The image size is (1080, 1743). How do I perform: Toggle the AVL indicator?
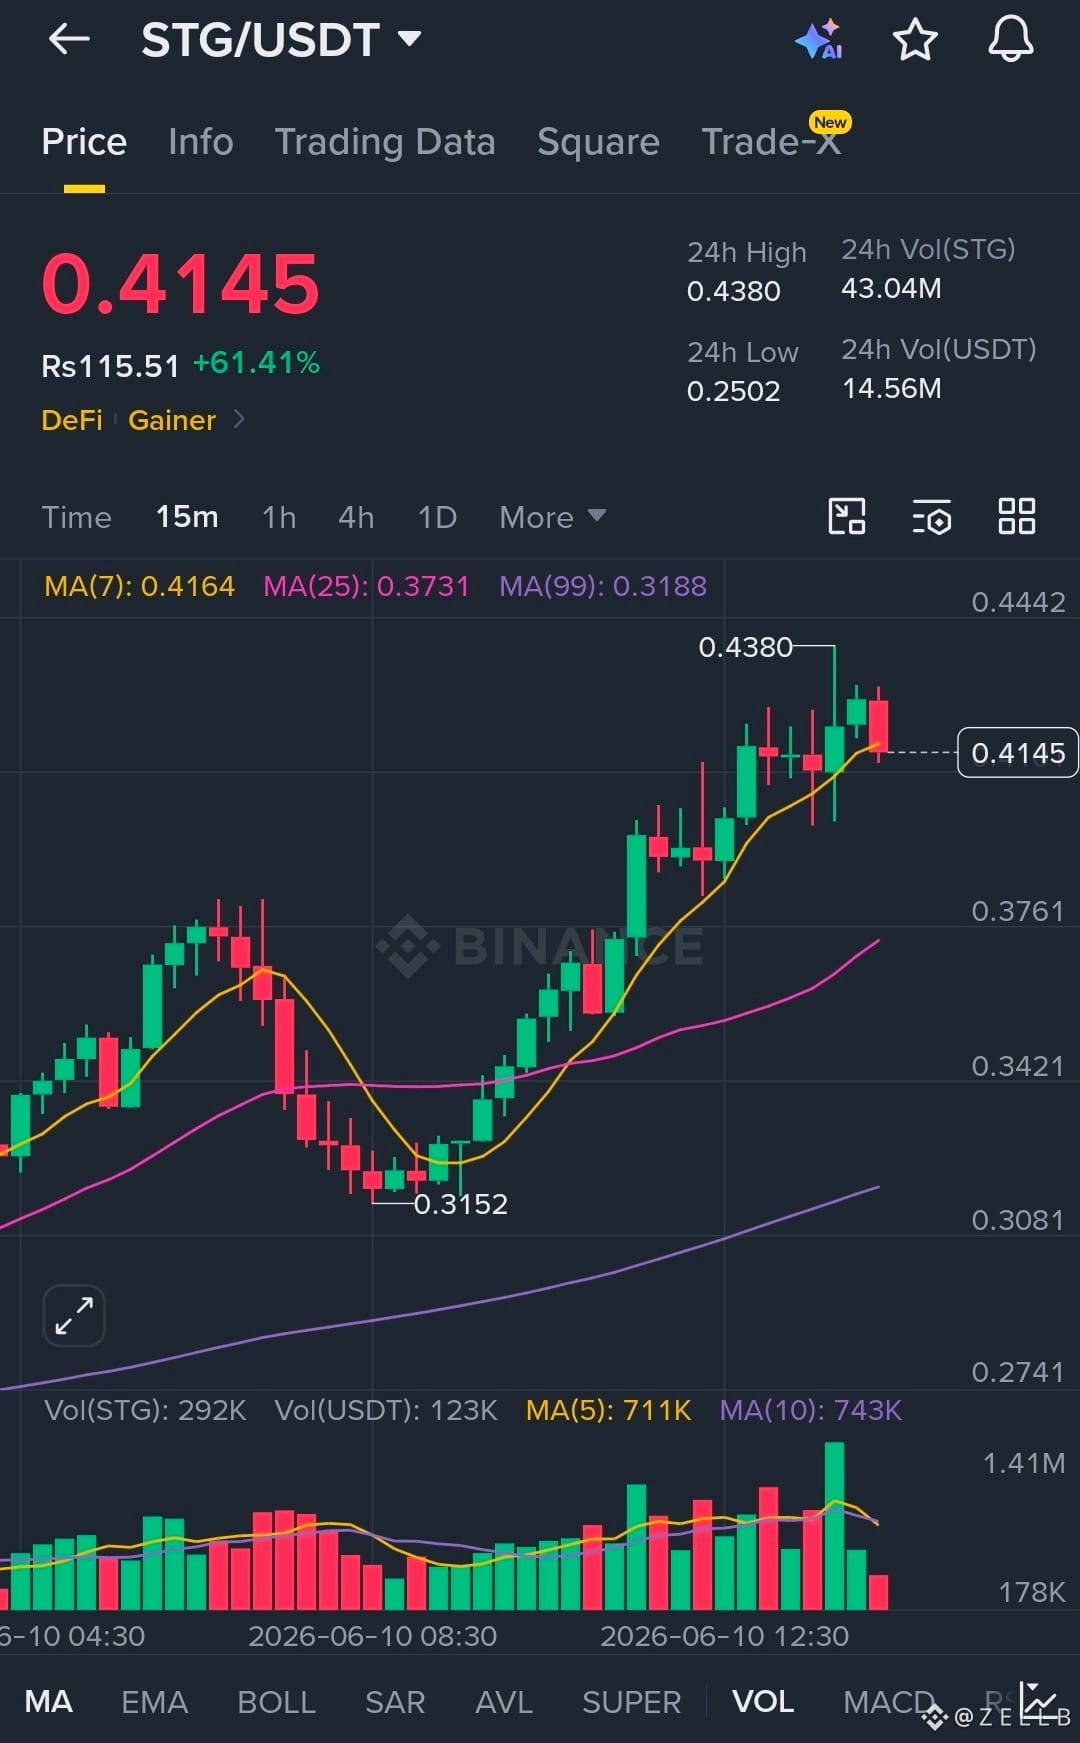504,1701
